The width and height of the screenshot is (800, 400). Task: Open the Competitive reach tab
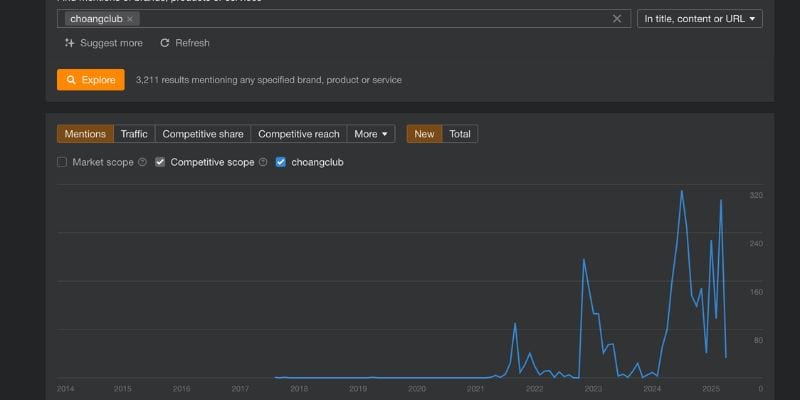click(x=298, y=134)
